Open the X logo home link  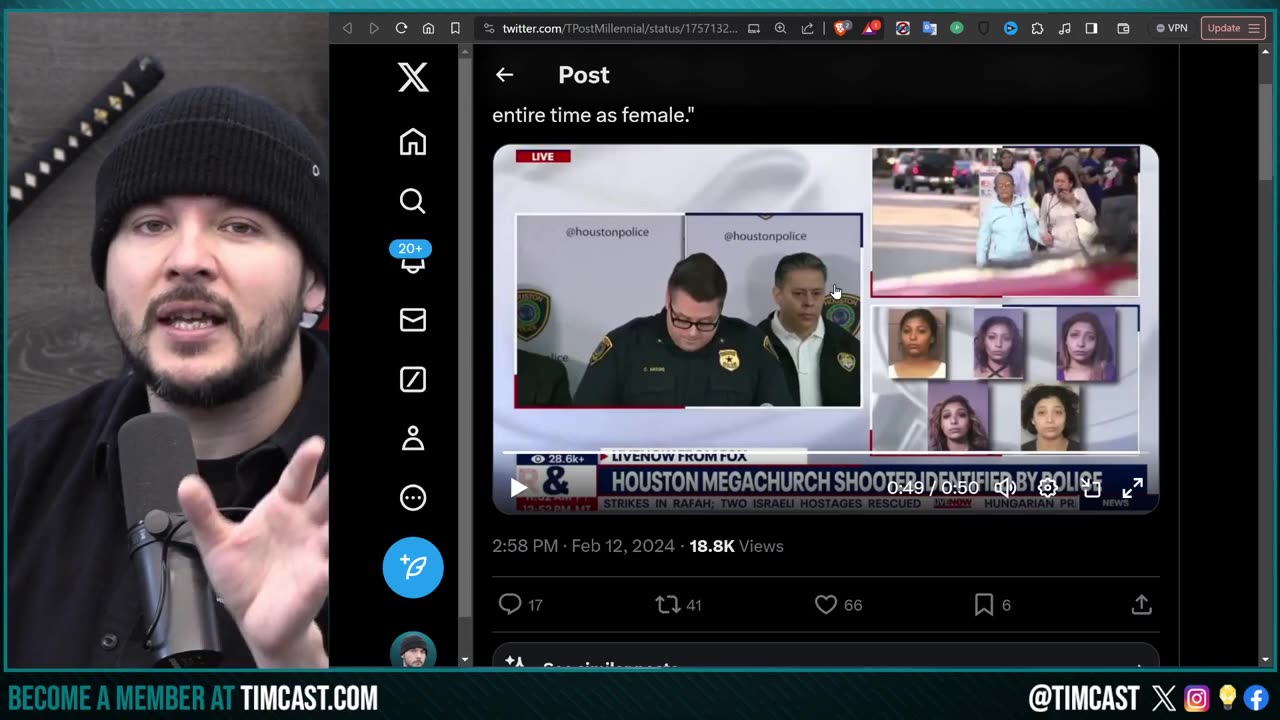click(413, 77)
